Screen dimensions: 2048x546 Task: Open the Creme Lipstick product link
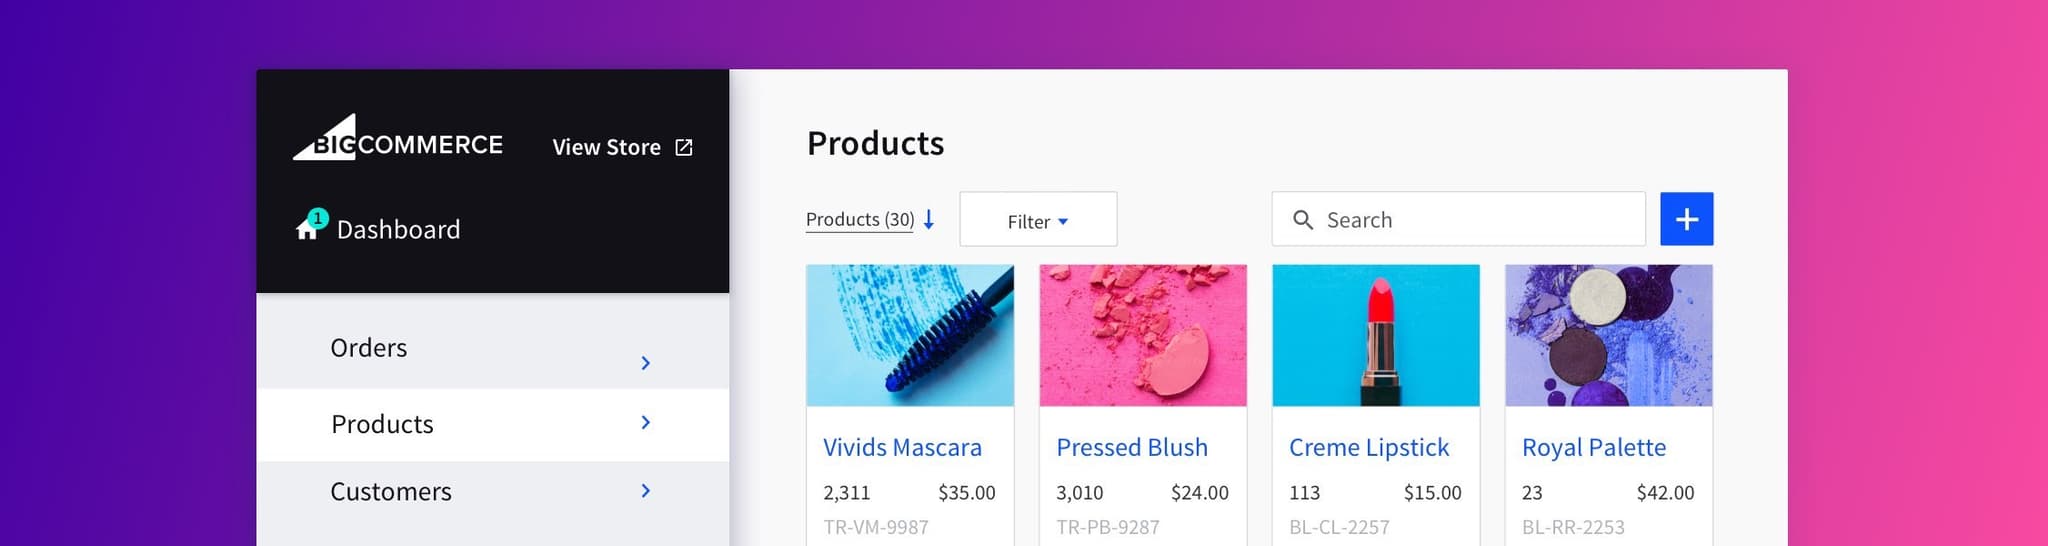1368,448
